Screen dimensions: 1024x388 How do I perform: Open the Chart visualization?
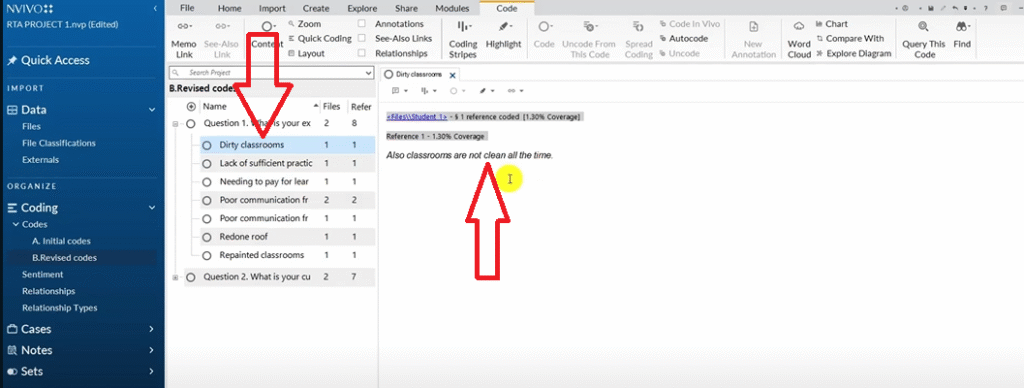click(x=831, y=24)
